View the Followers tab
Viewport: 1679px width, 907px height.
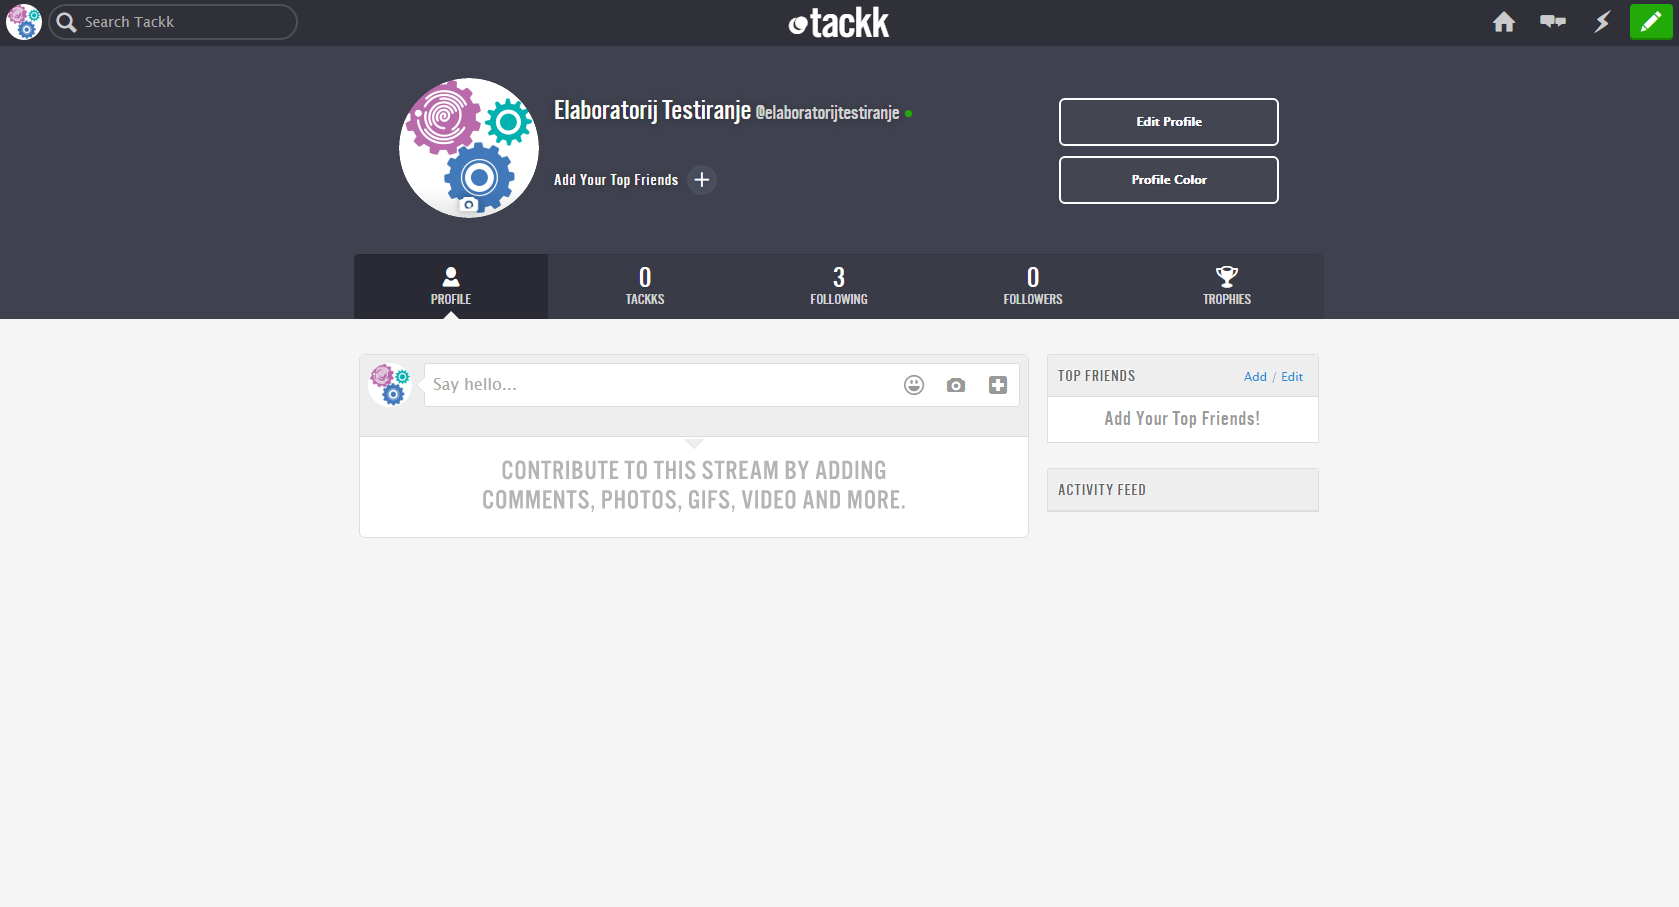click(1032, 286)
